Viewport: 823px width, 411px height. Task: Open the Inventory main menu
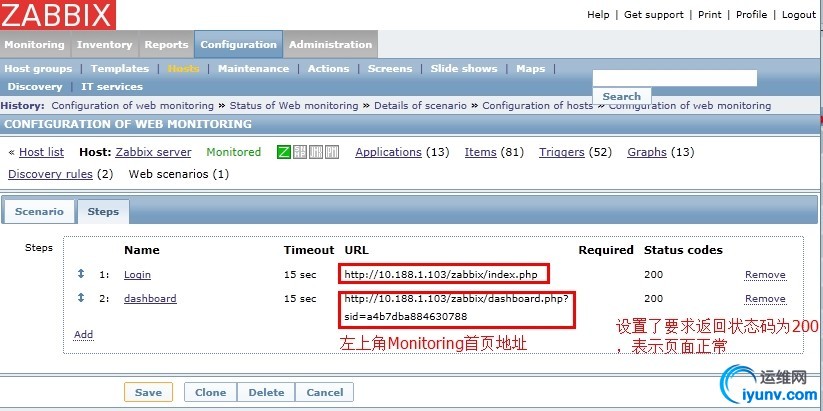tap(104, 45)
